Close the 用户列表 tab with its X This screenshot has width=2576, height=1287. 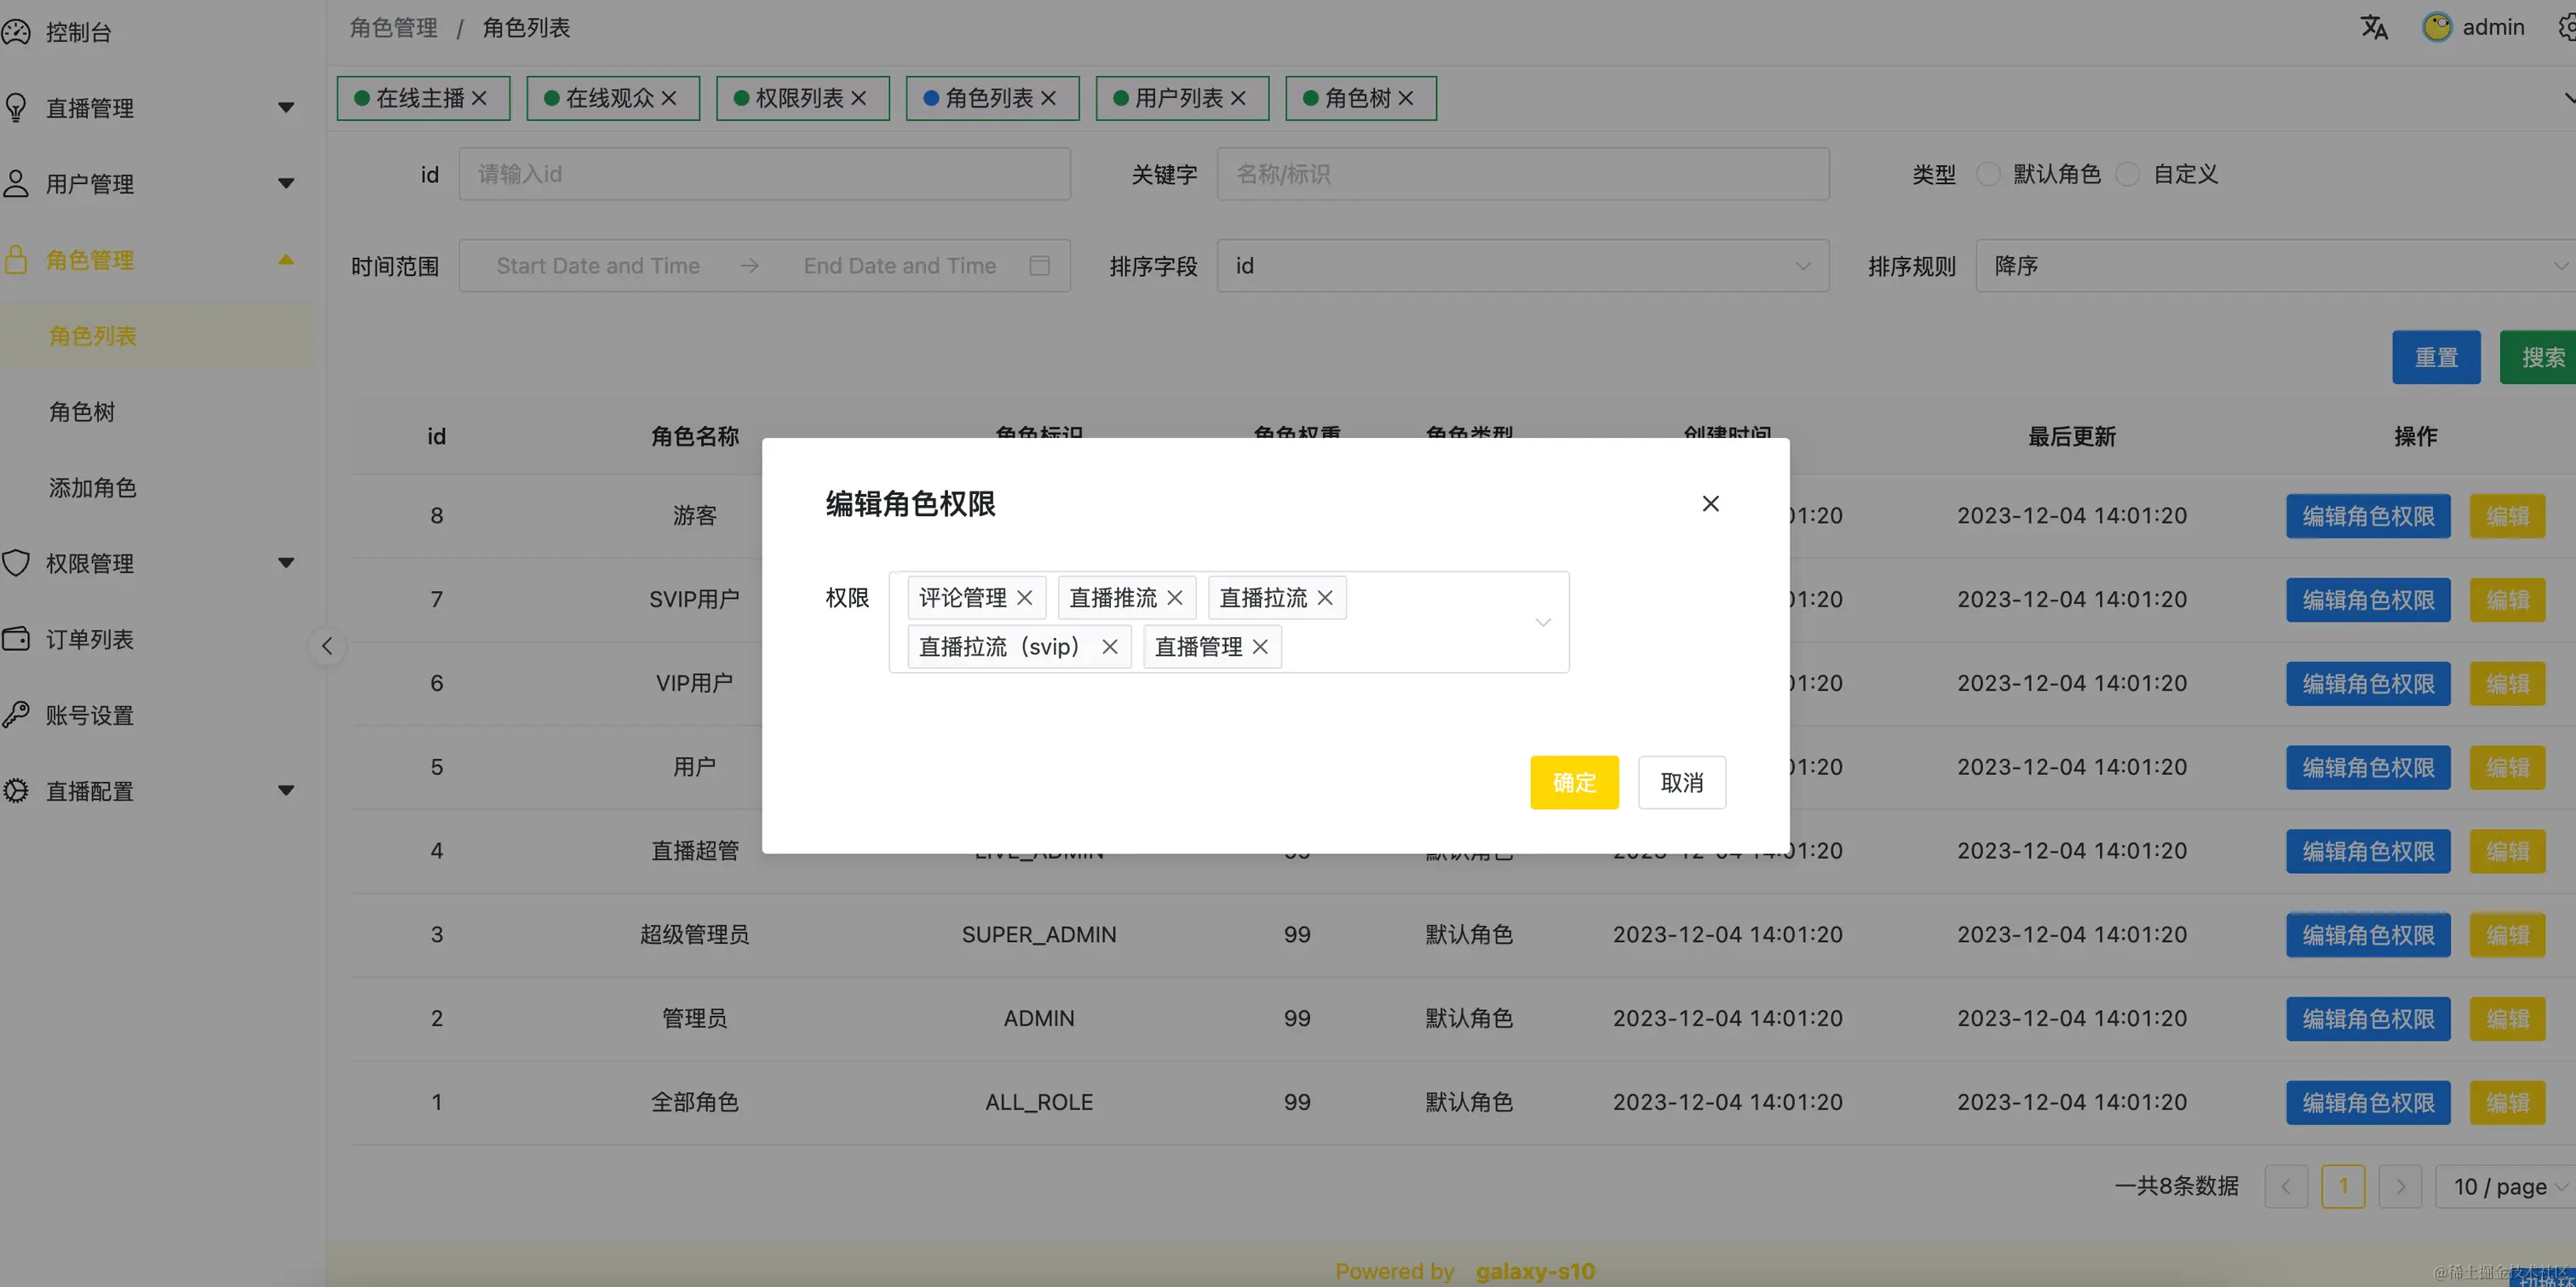(x=1238, y=98)
